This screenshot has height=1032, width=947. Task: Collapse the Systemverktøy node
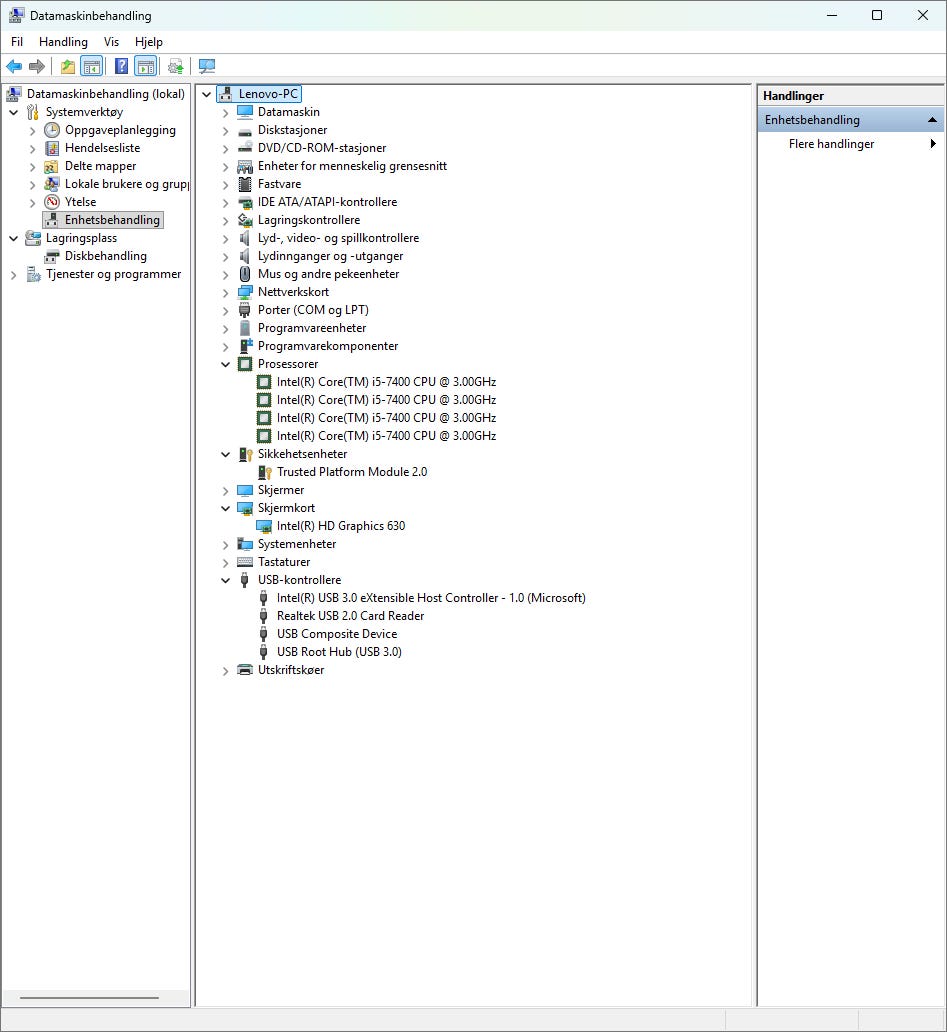(13, 113)
